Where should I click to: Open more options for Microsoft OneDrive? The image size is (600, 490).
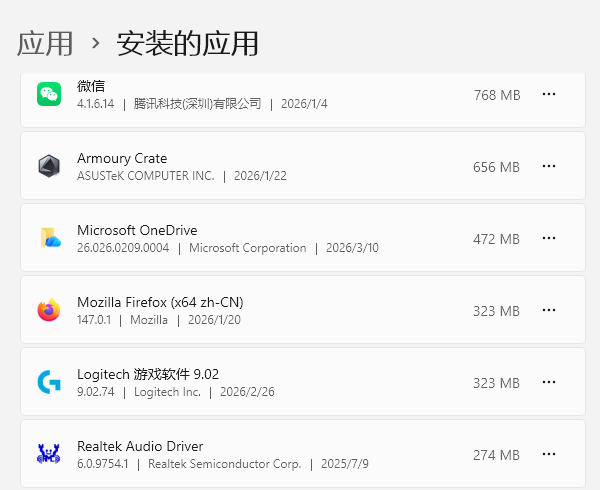(549, 239)
